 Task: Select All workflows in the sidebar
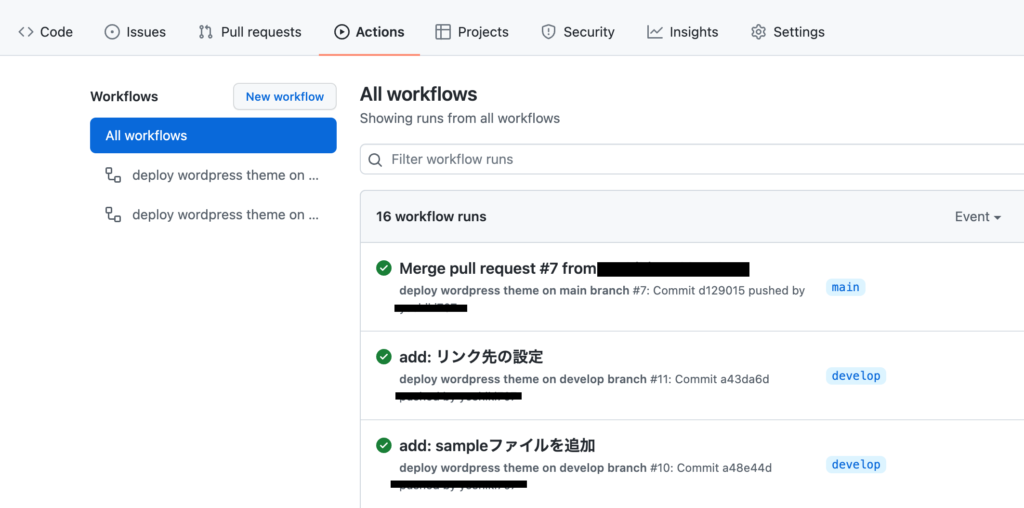[x=213, y=136]
